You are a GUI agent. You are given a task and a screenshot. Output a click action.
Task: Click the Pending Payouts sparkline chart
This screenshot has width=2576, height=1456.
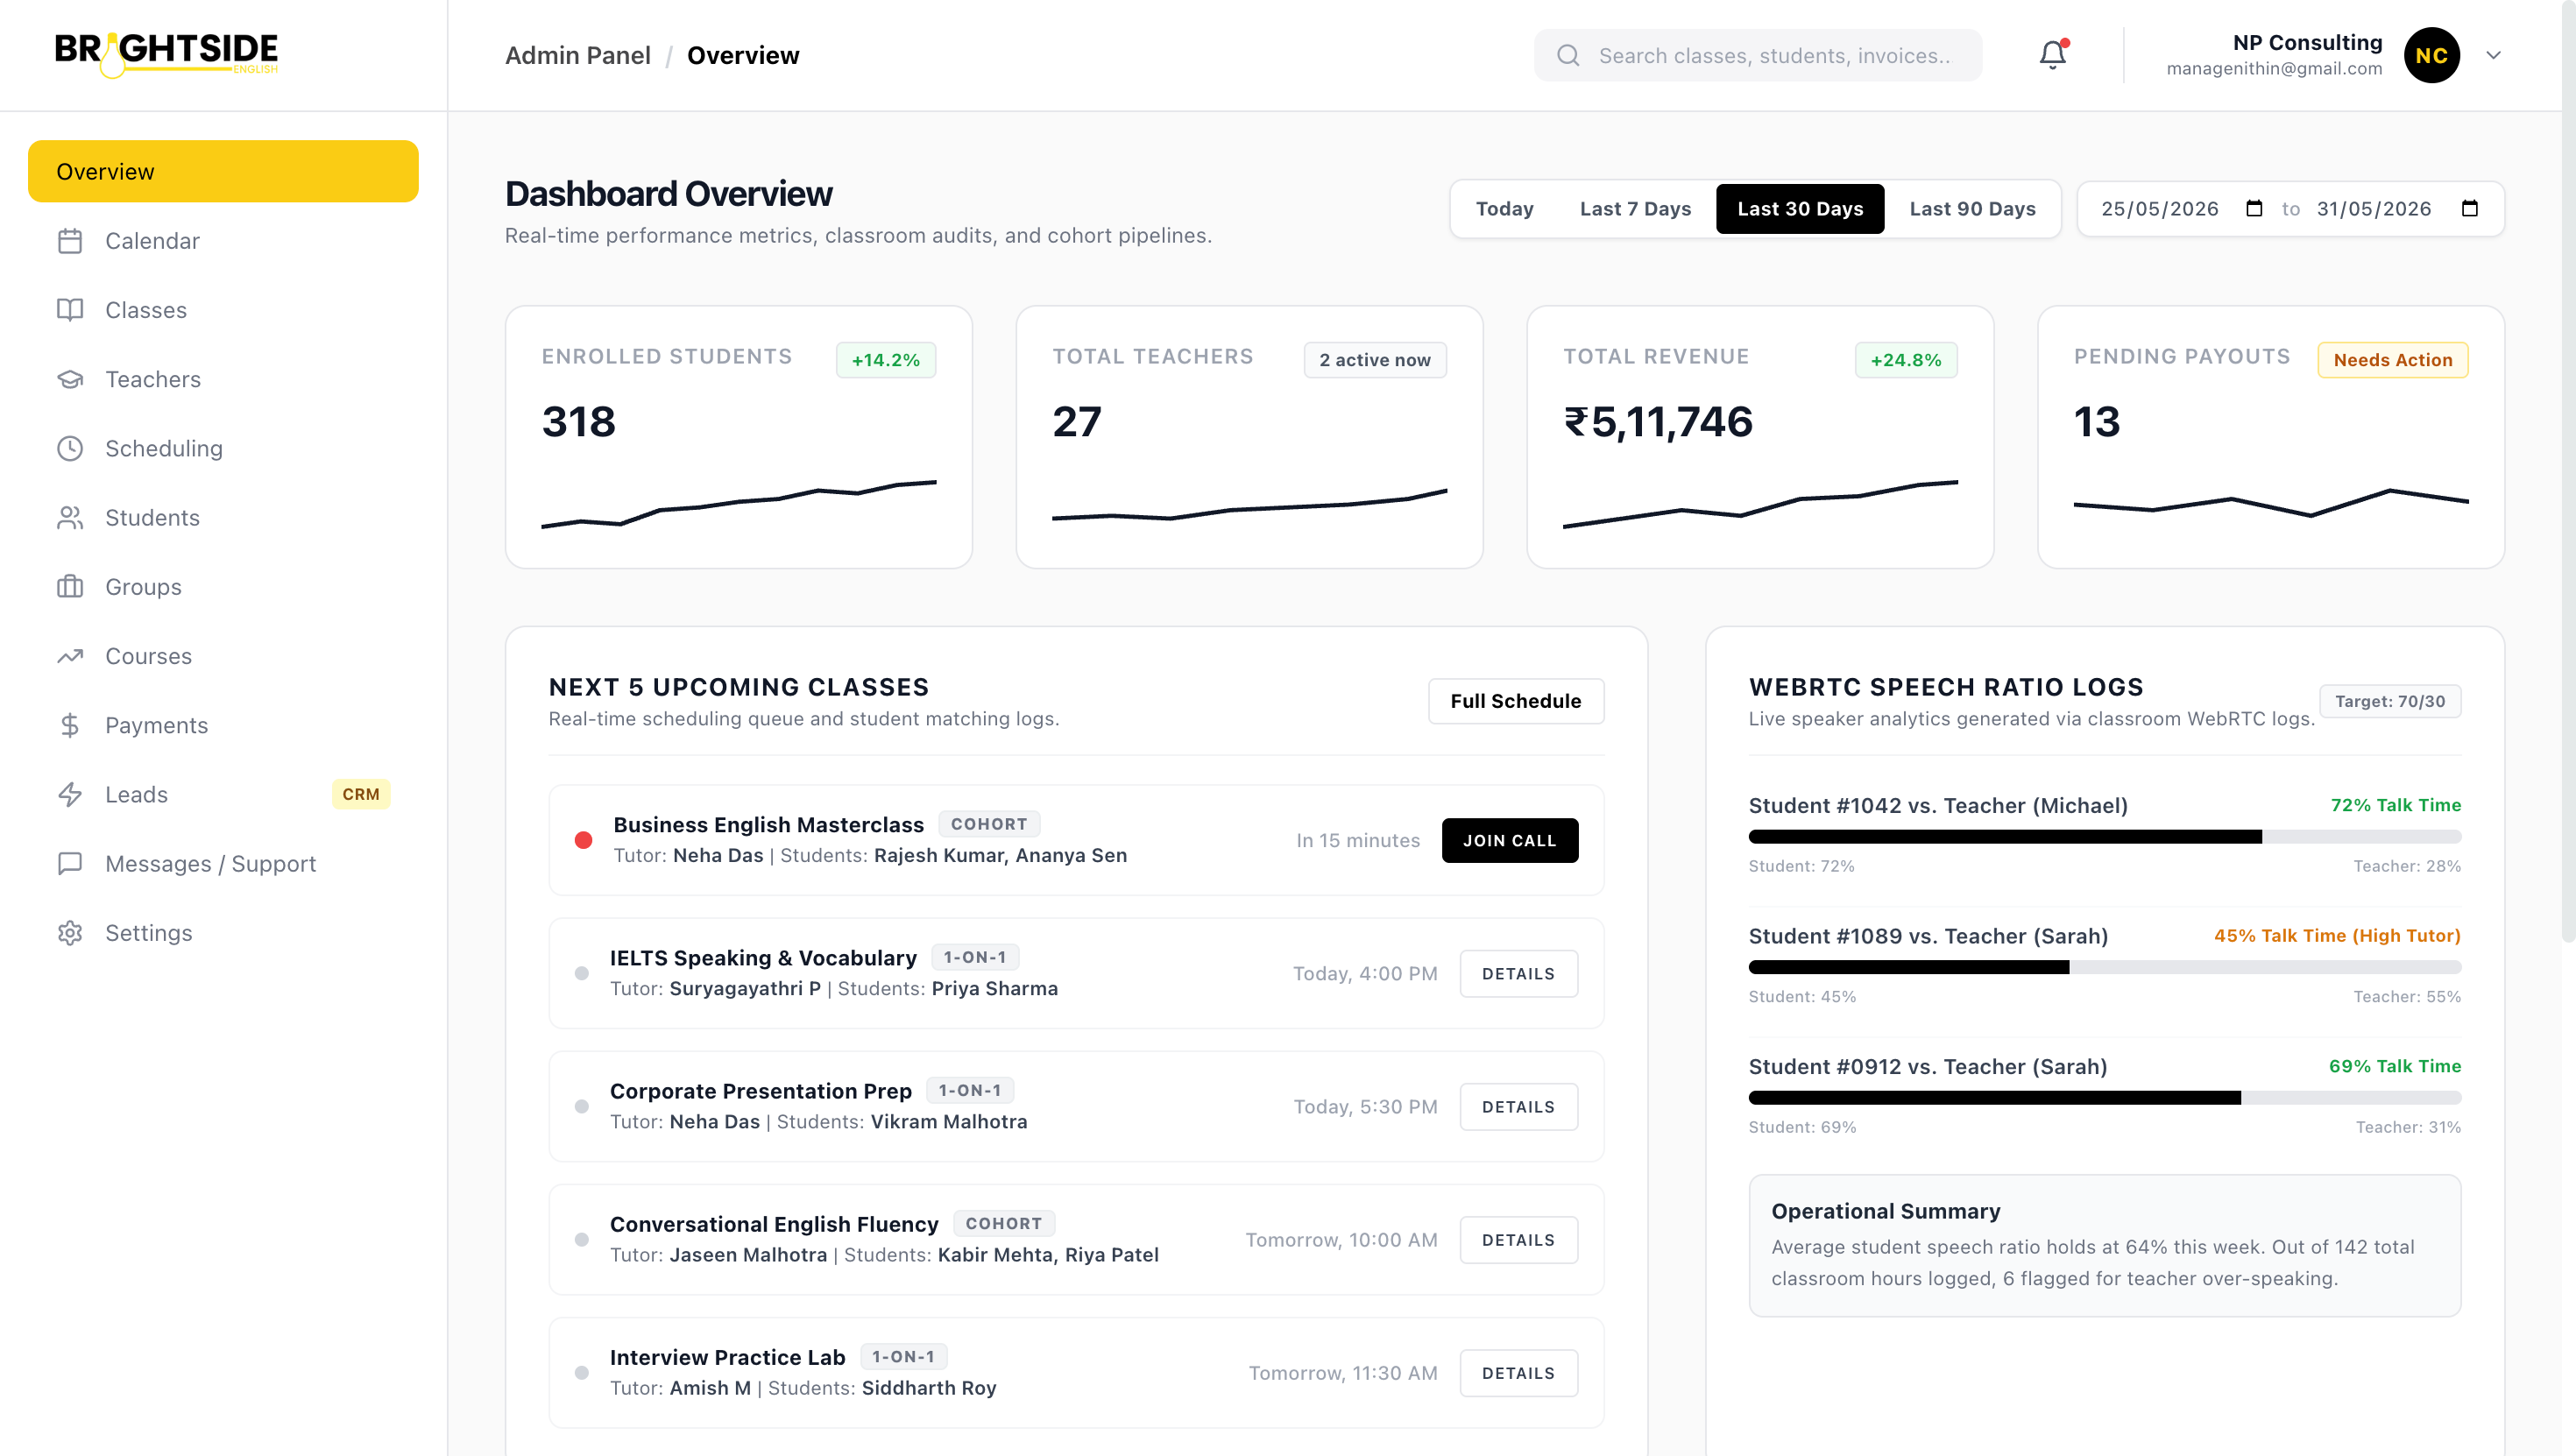(2270, 502)
